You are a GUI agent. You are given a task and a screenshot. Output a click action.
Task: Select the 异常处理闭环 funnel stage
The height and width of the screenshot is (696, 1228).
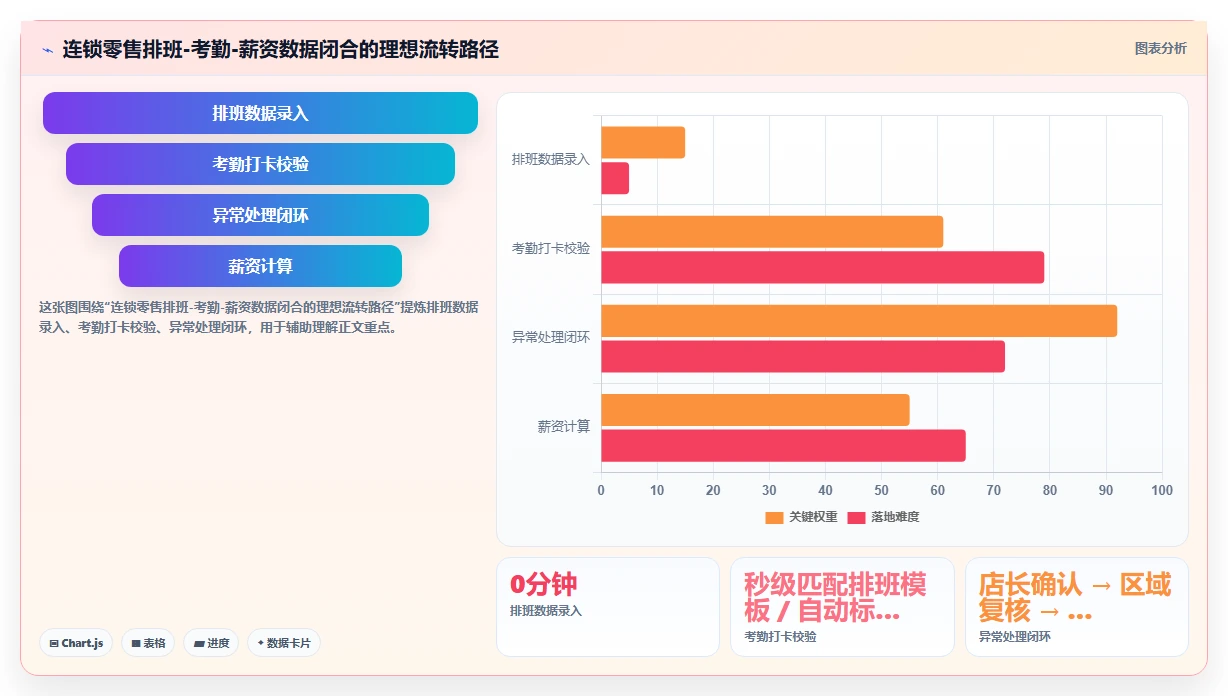(x=260, y=215)
